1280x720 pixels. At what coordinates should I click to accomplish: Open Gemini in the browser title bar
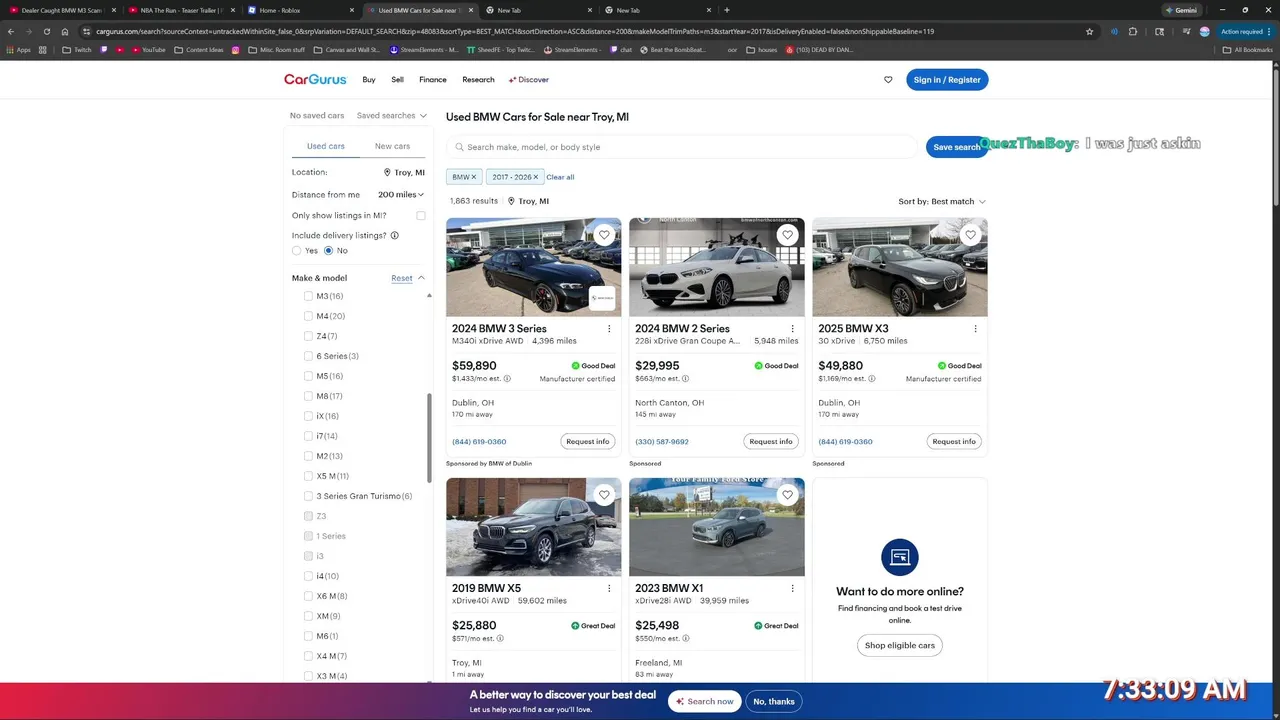1181,10
